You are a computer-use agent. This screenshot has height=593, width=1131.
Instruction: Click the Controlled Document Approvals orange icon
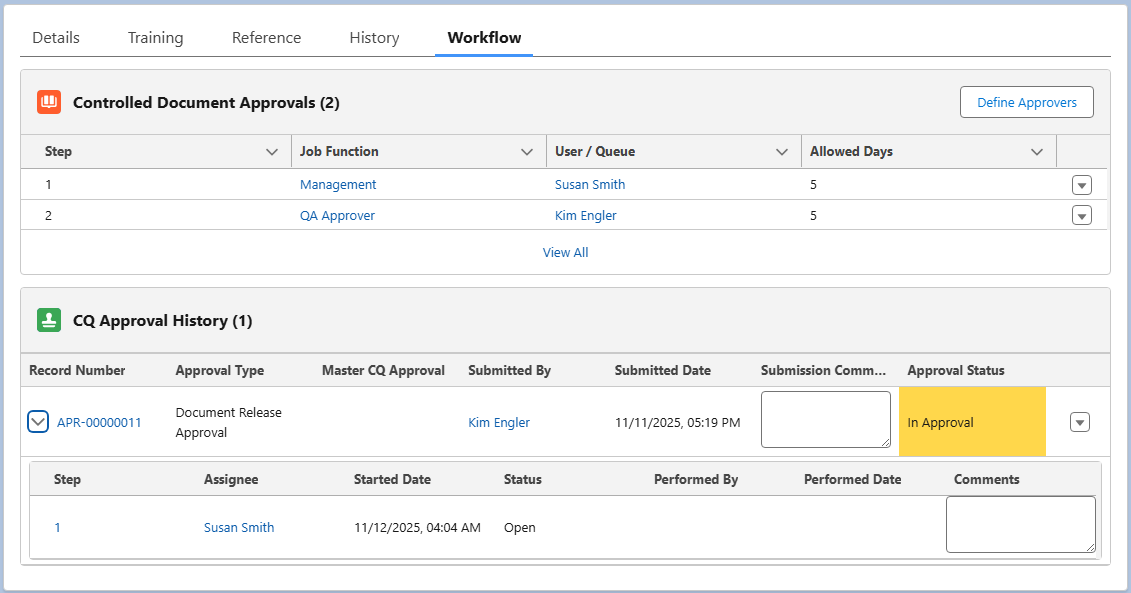pyautogui.click(x=49, y=102)
